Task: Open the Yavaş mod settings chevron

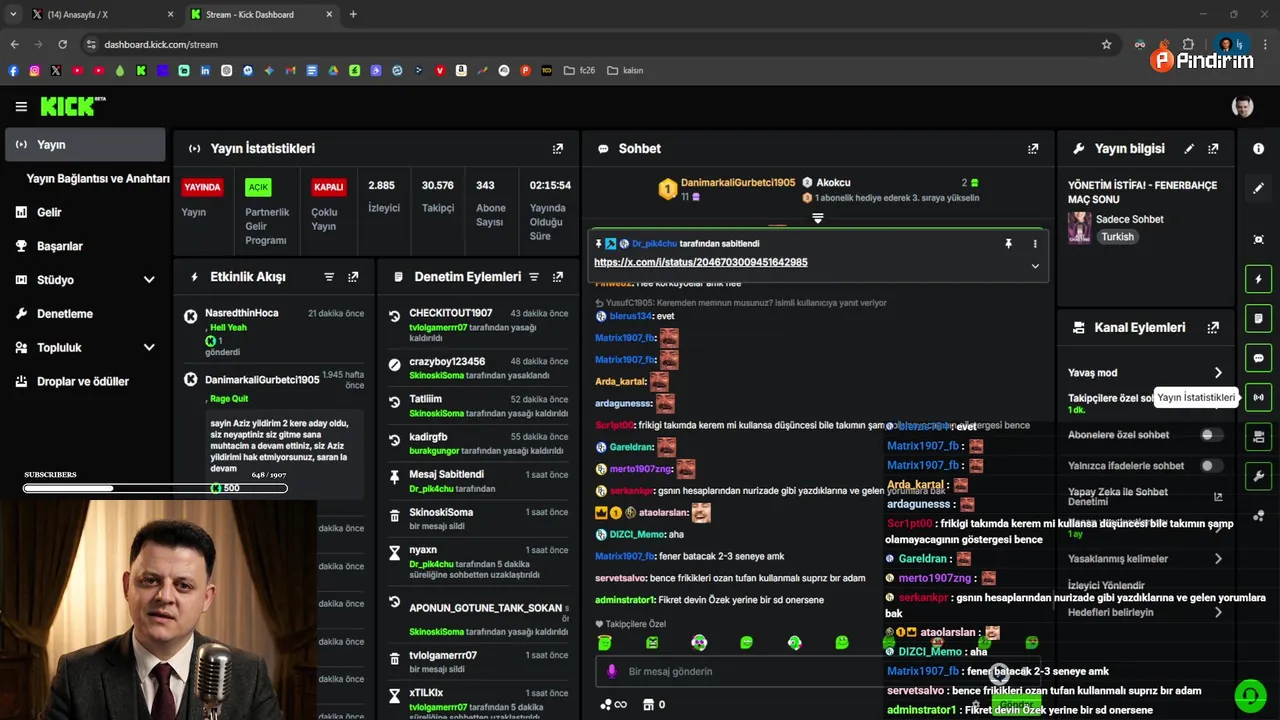Action: [1218, 372]
